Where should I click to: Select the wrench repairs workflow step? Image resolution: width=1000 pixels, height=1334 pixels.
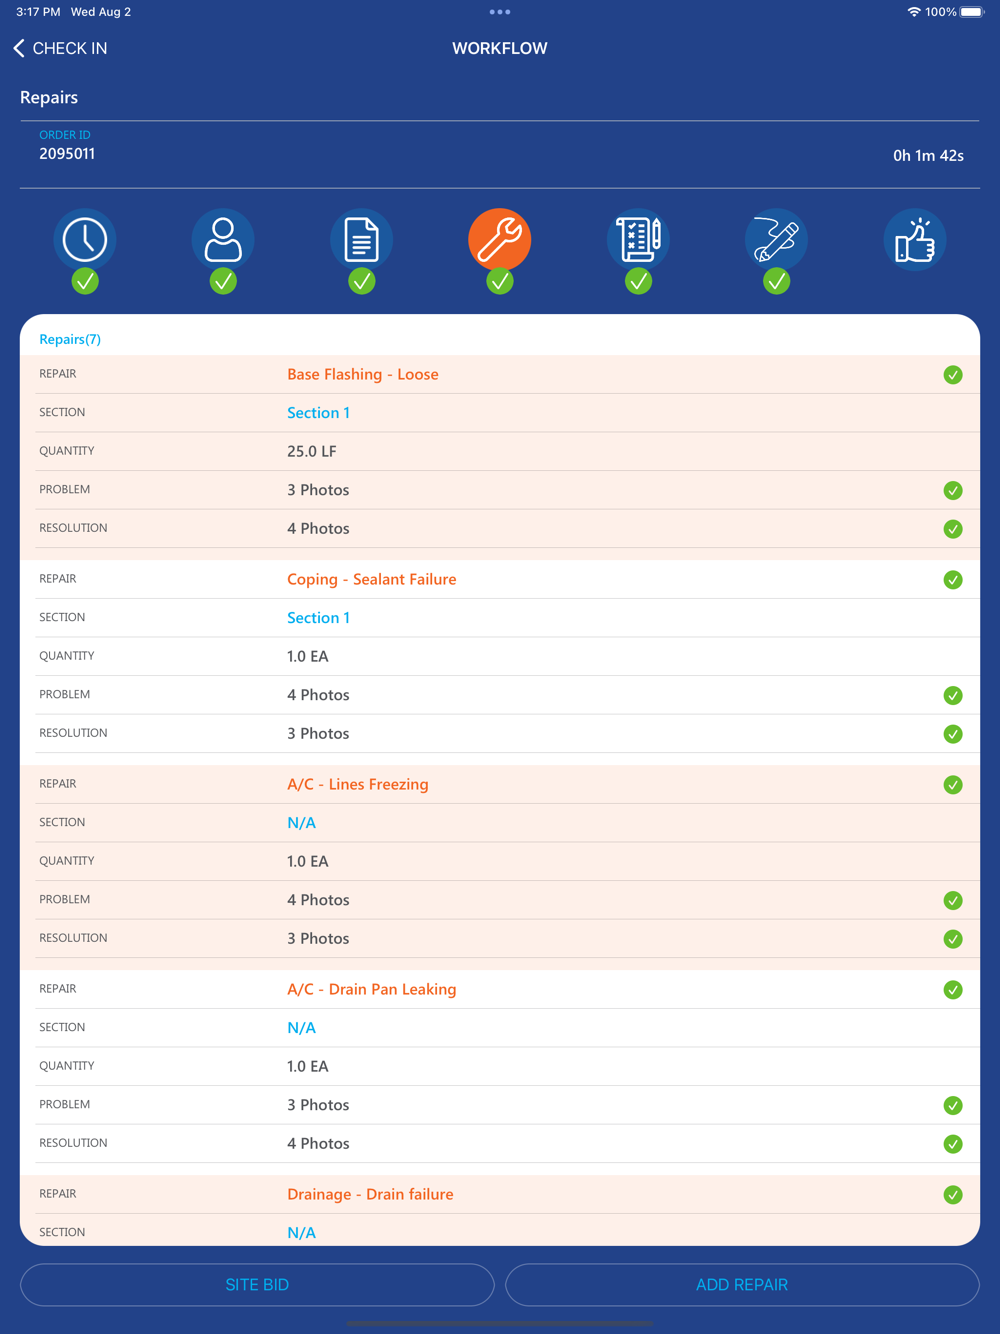point(500,240)
